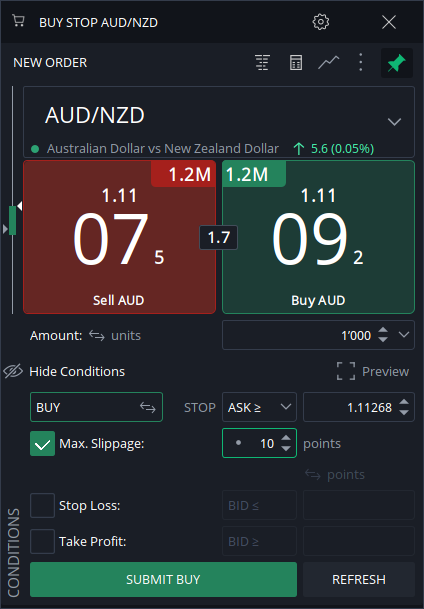Open the ASK ≥ stop condition dropdown
The image size is (424, 609).
[x=259, y=407]
